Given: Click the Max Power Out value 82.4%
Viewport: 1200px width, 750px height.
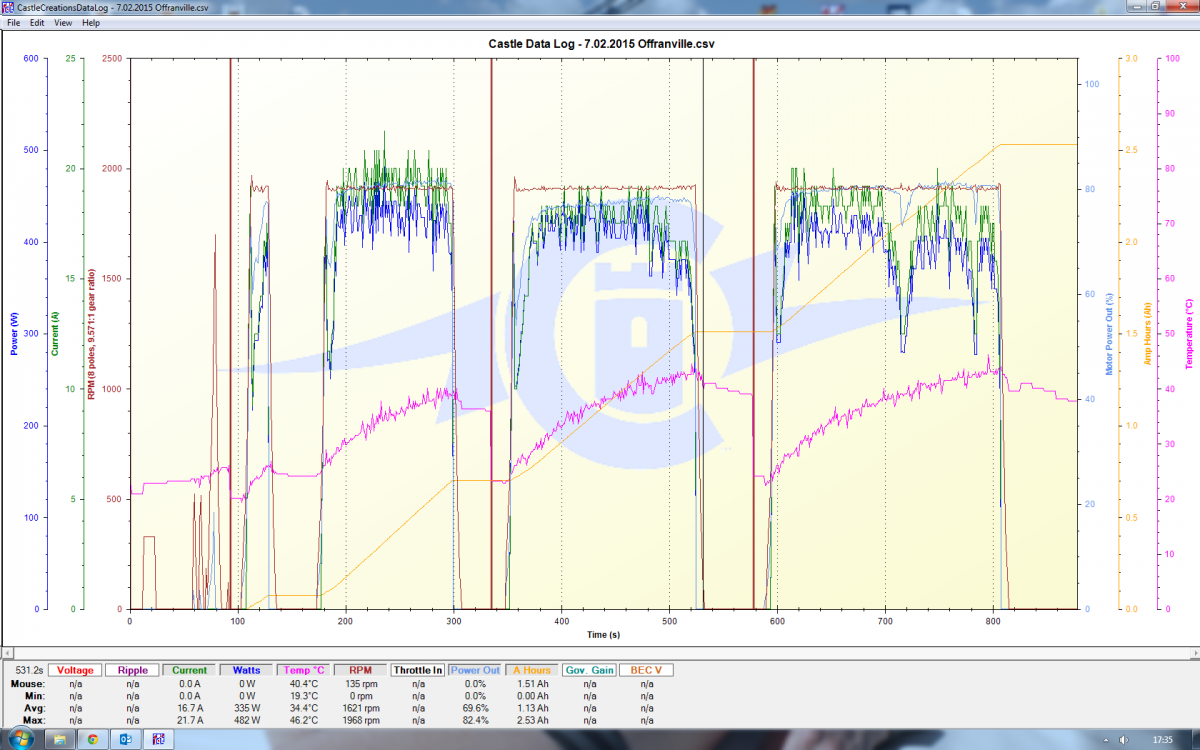Looking at the screenshot, I should coord(474,720).
